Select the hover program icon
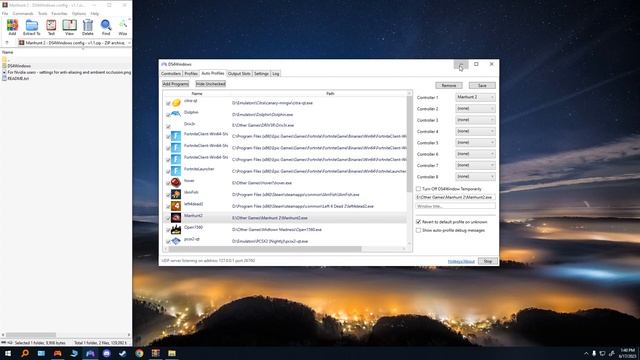This screenshot has height=360, width=640. click(176, 182)
